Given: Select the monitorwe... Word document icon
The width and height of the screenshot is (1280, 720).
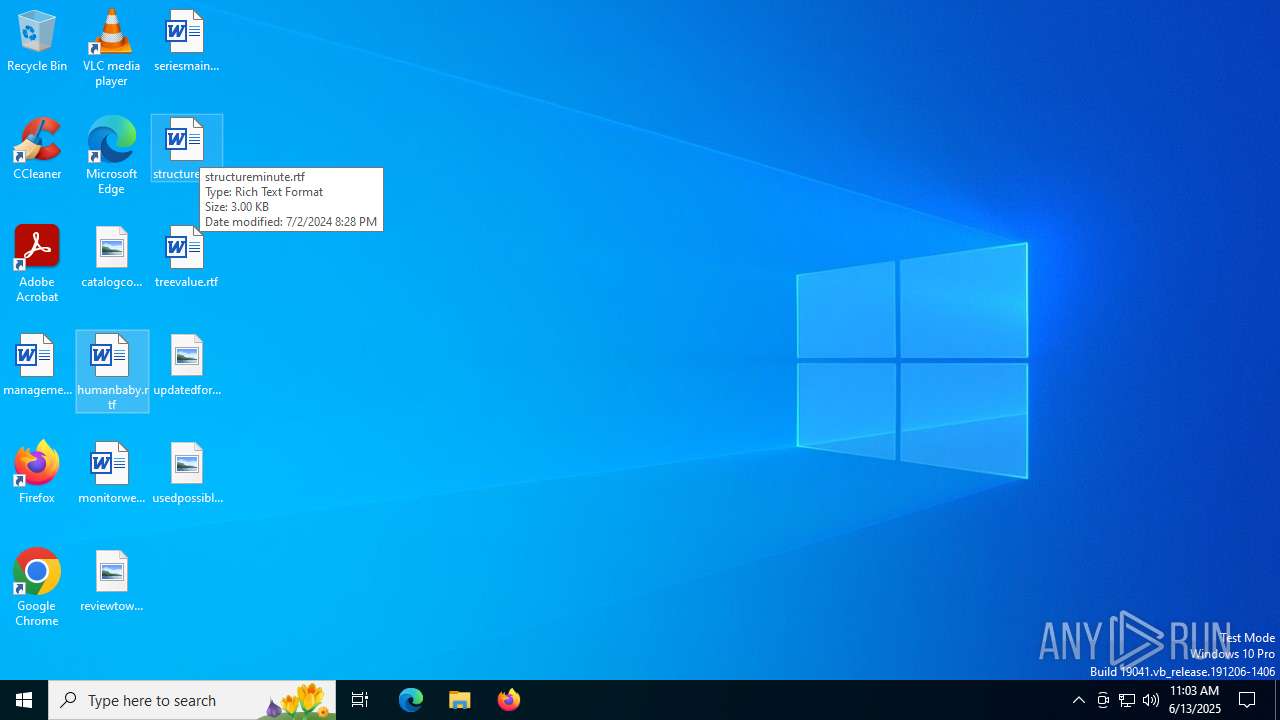Looking at the screenshot, I should (x=111, y=473).
